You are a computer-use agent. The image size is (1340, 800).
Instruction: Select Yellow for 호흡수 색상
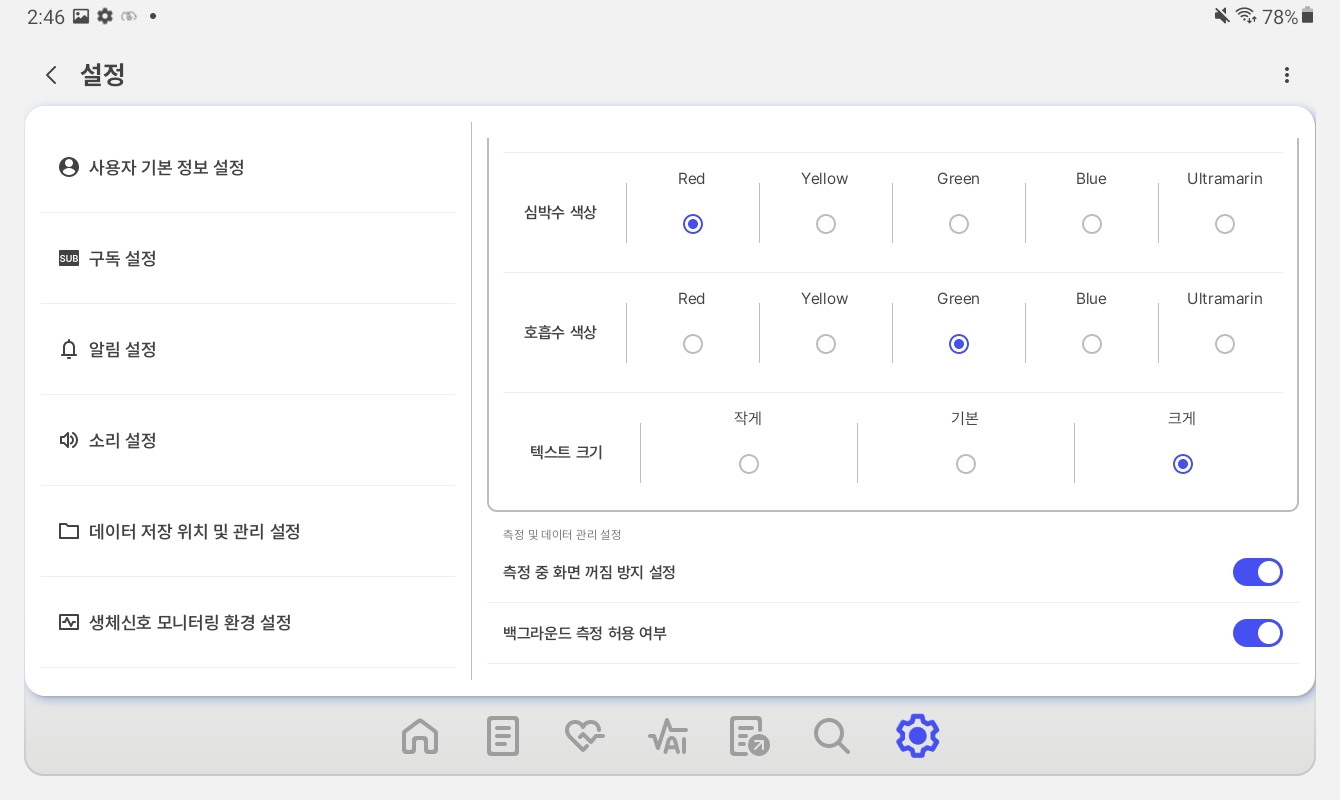pos(825,344)
